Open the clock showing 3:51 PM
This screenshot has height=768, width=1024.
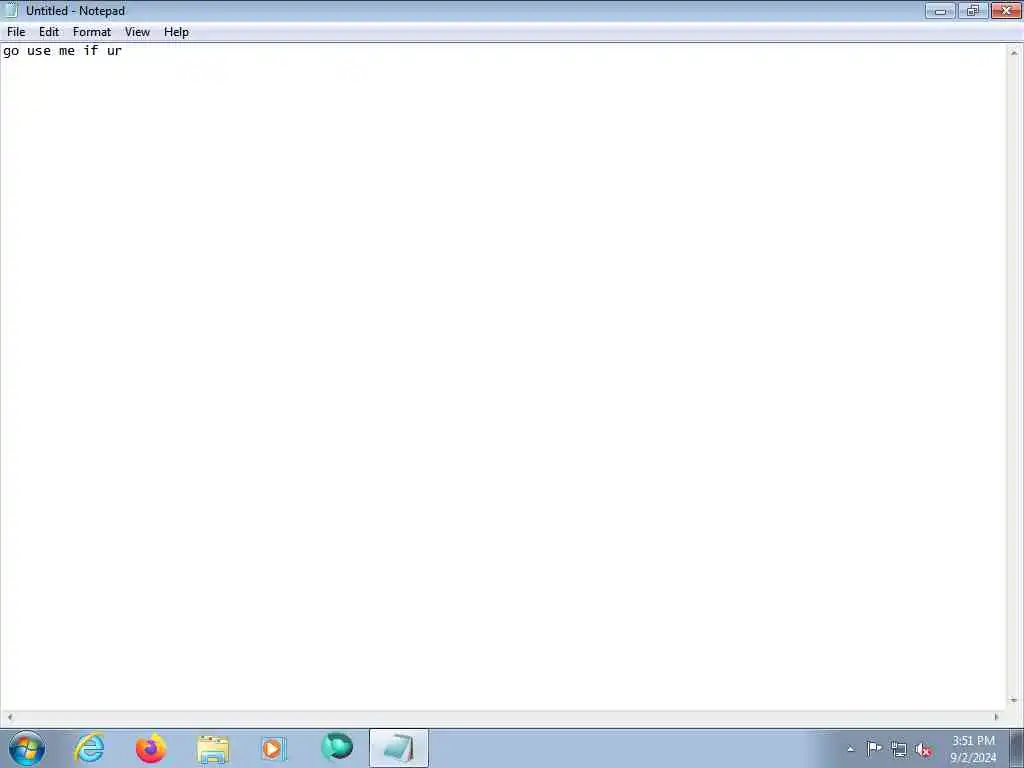pyautogui.click(x=973, y=749)
